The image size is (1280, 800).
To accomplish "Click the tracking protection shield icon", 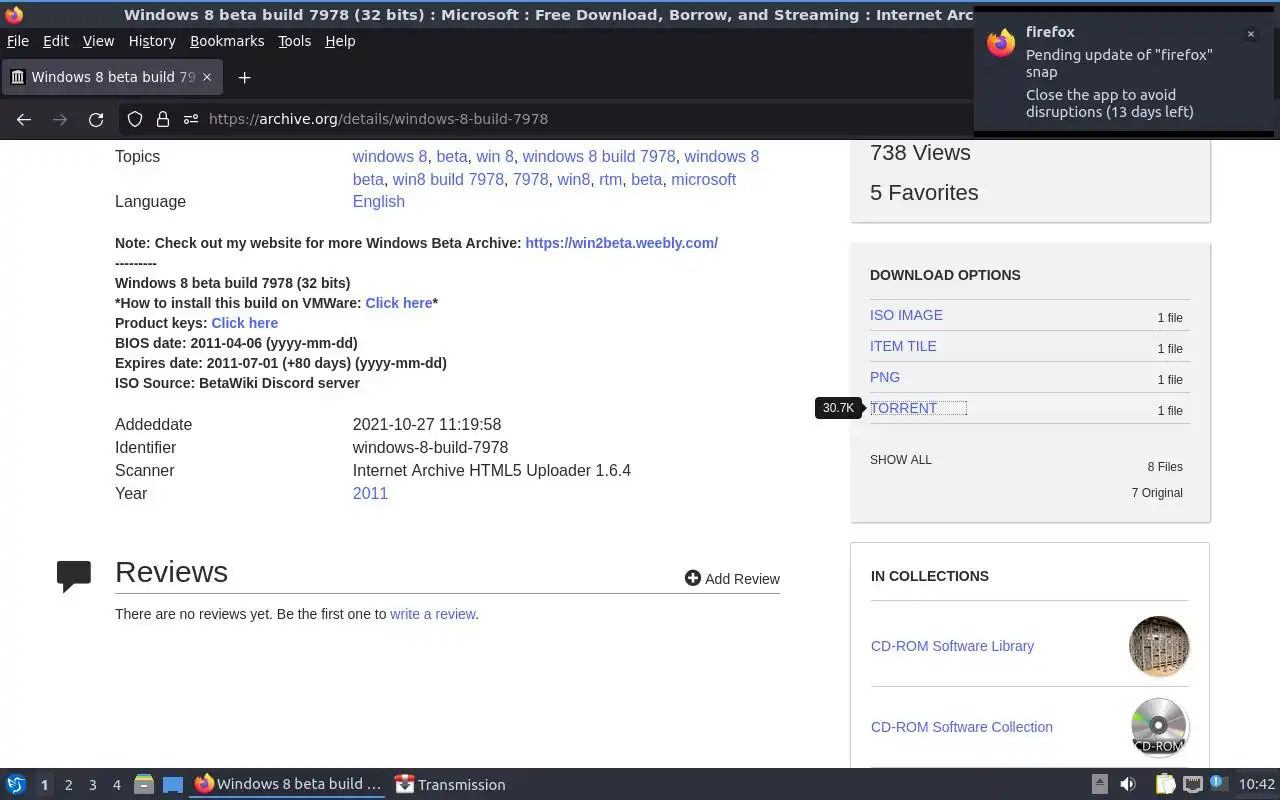I will click(x=134, y=119).
